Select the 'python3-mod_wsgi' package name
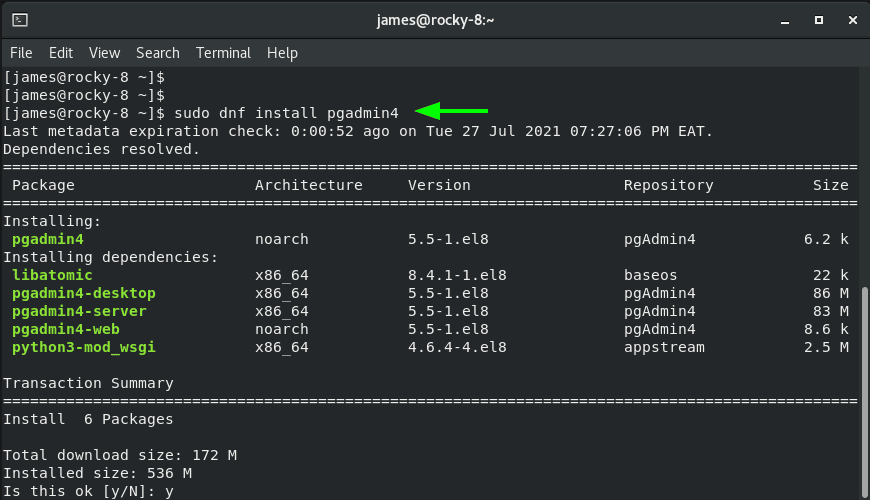Screen dimensions: 870x500 pyautogui.click(x=84, y=347)
